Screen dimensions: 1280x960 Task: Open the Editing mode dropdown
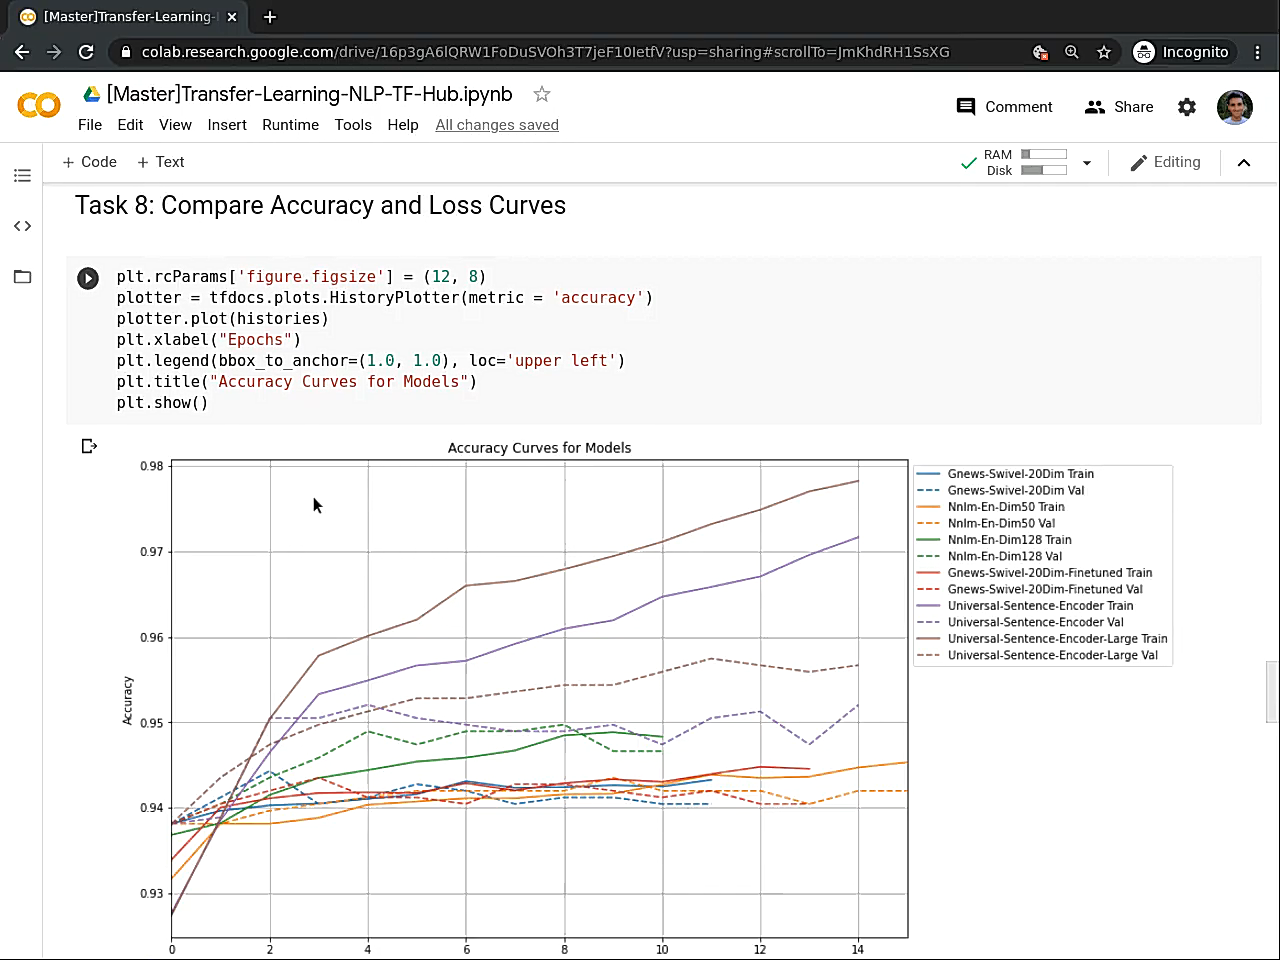(x=1165, y=162)
